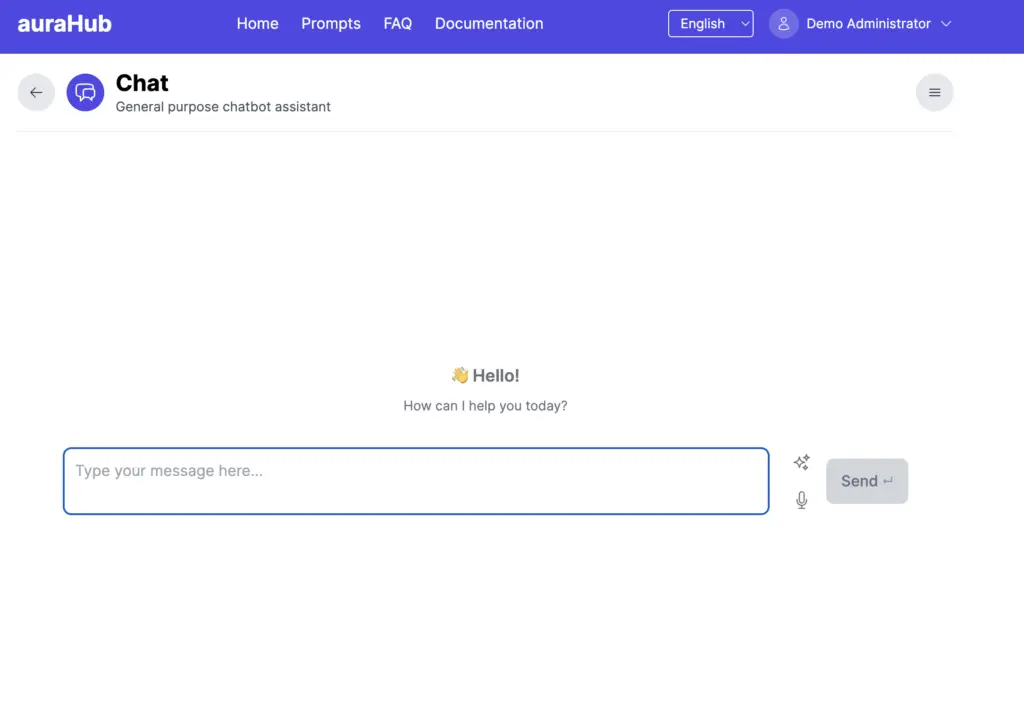The image size is (1024, 718).
Task: Activate the microphone voice input icon
Action: coord(801,500)
